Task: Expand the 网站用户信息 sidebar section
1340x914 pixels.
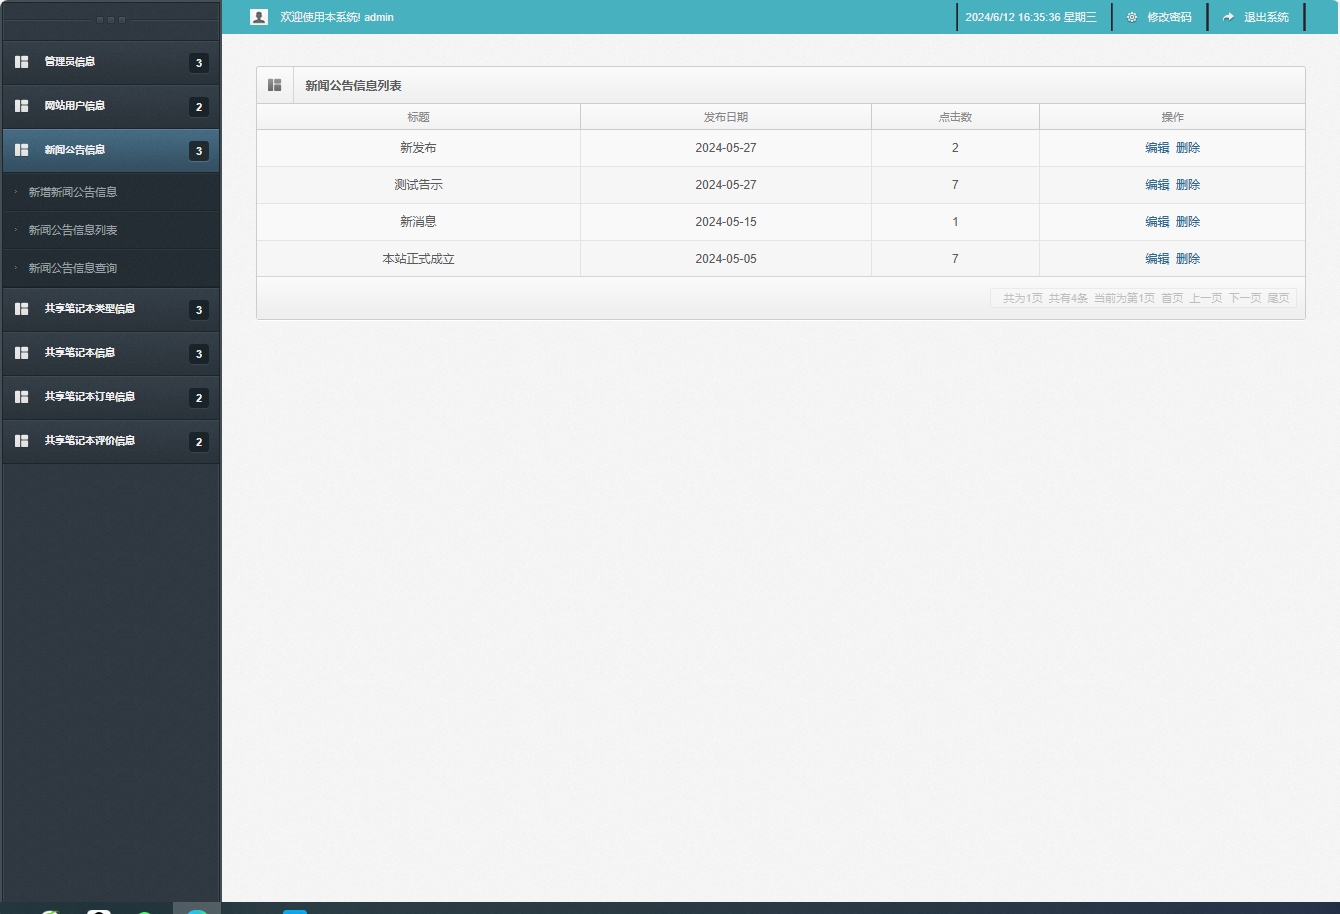Action: tap(110, 106)
